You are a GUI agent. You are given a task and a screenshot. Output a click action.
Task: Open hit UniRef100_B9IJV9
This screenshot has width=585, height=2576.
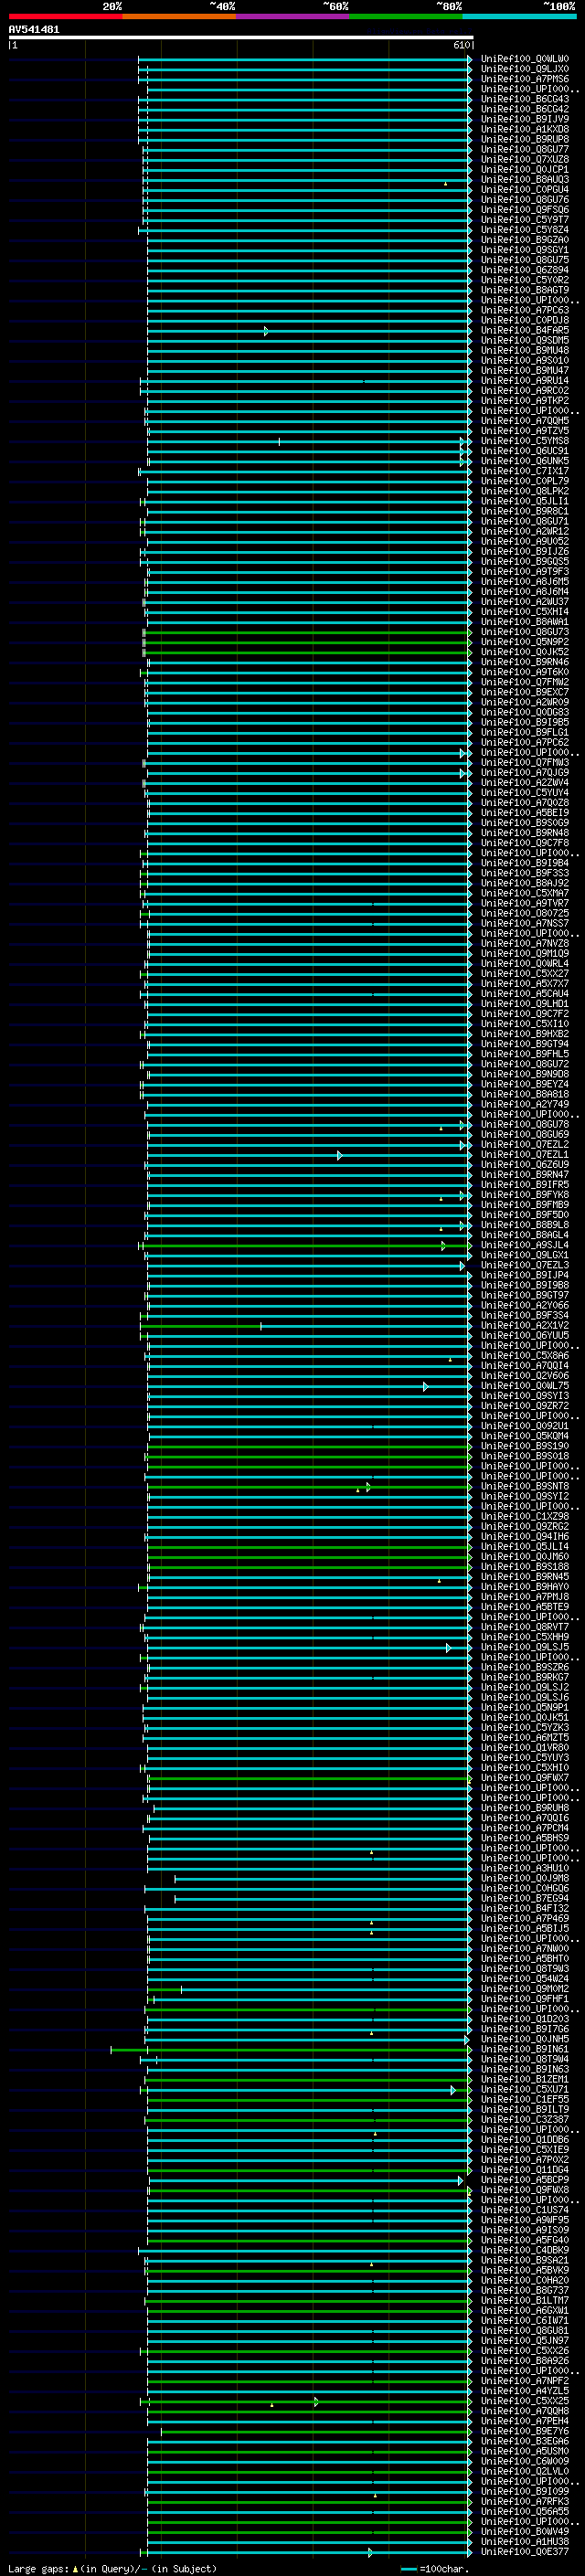pyautogui.click(x=525, y=120)
